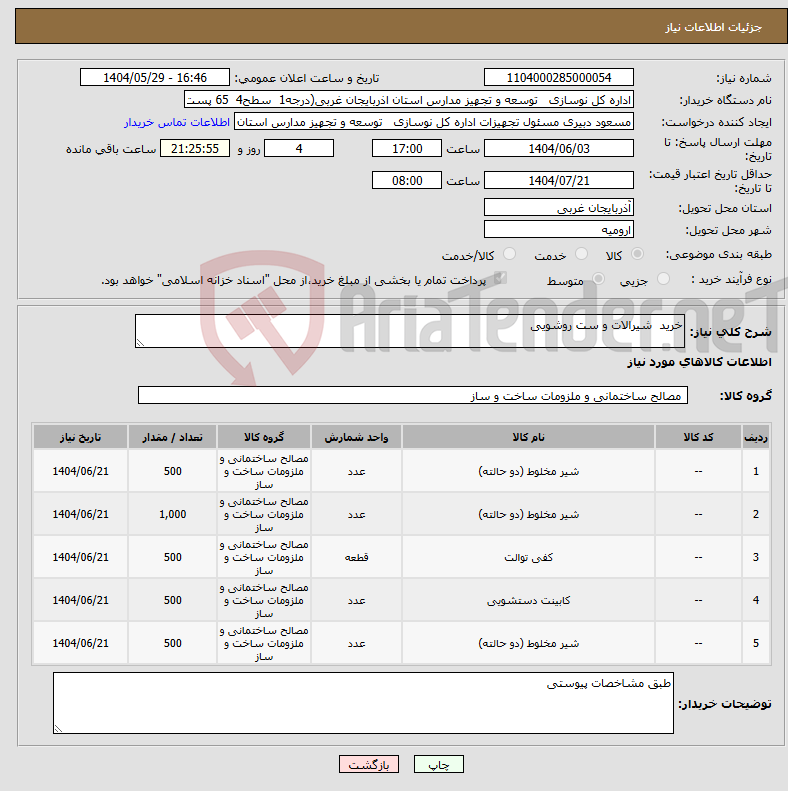
Task: Click the کابینت دستشویی item name
Action: point(528,600)
